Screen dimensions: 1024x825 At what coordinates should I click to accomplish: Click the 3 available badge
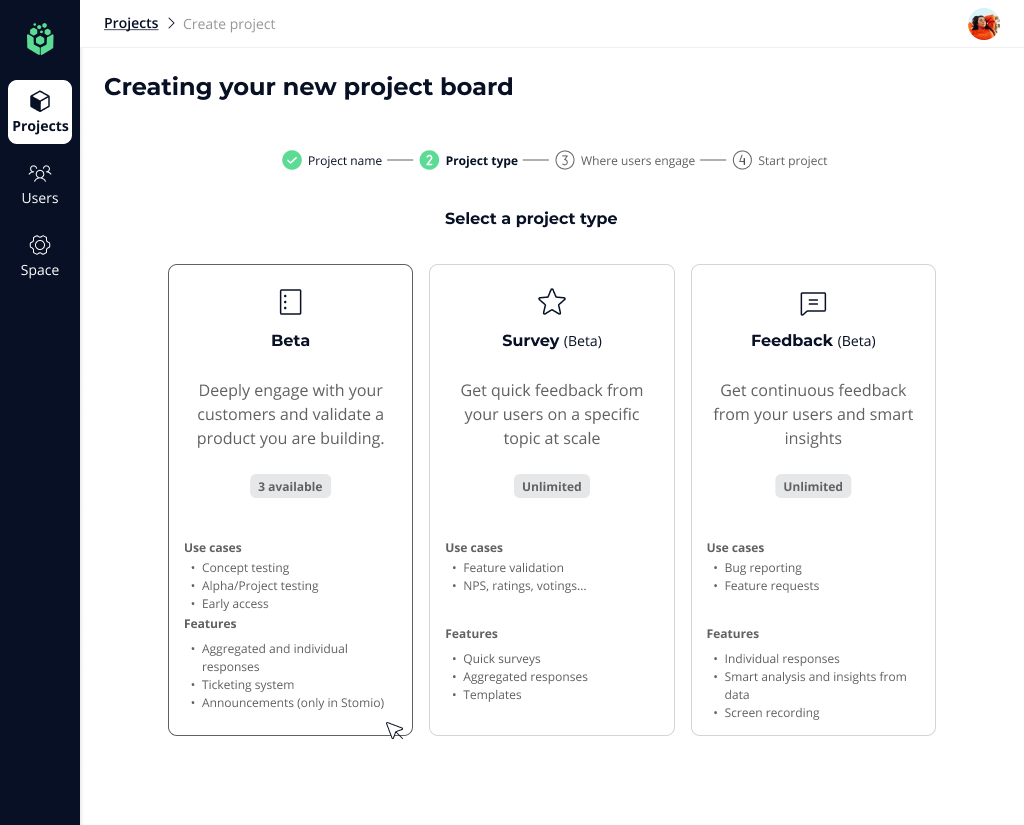tap(290, 487)
